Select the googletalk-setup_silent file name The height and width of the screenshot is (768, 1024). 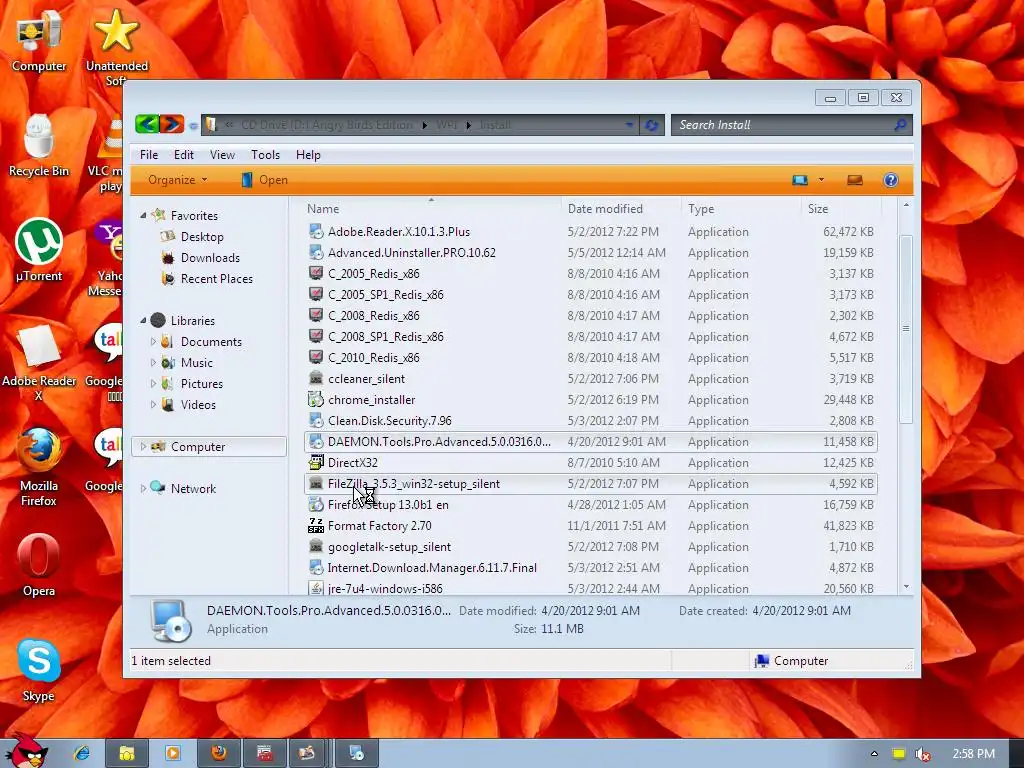(389, 547)
